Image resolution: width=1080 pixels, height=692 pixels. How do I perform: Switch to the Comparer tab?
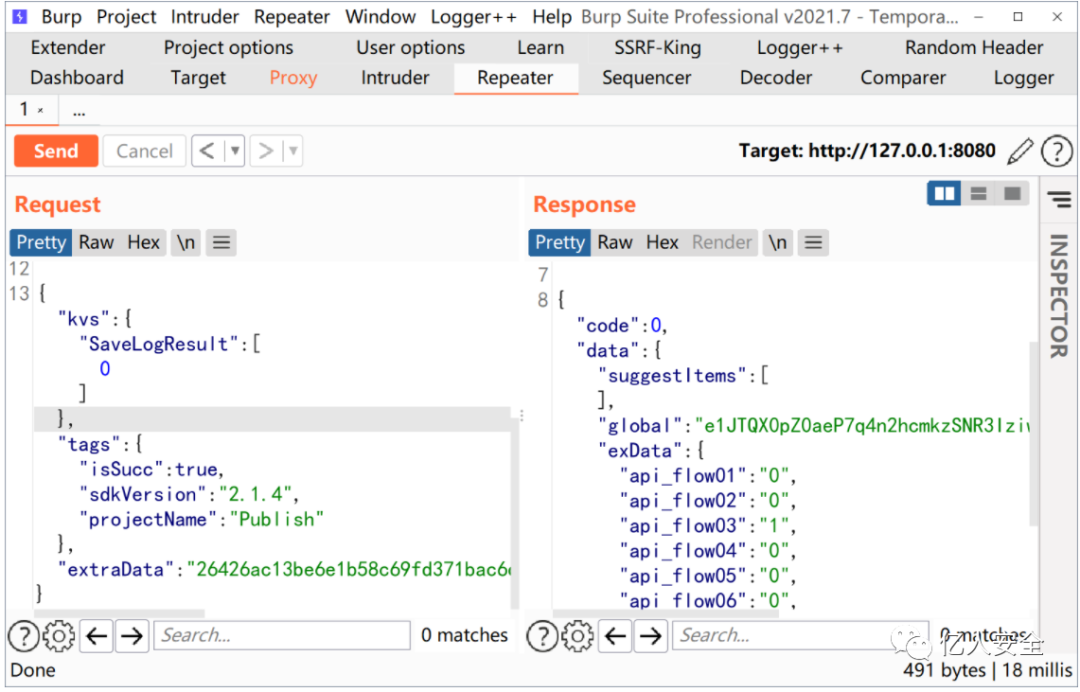[x=902, y=78]
